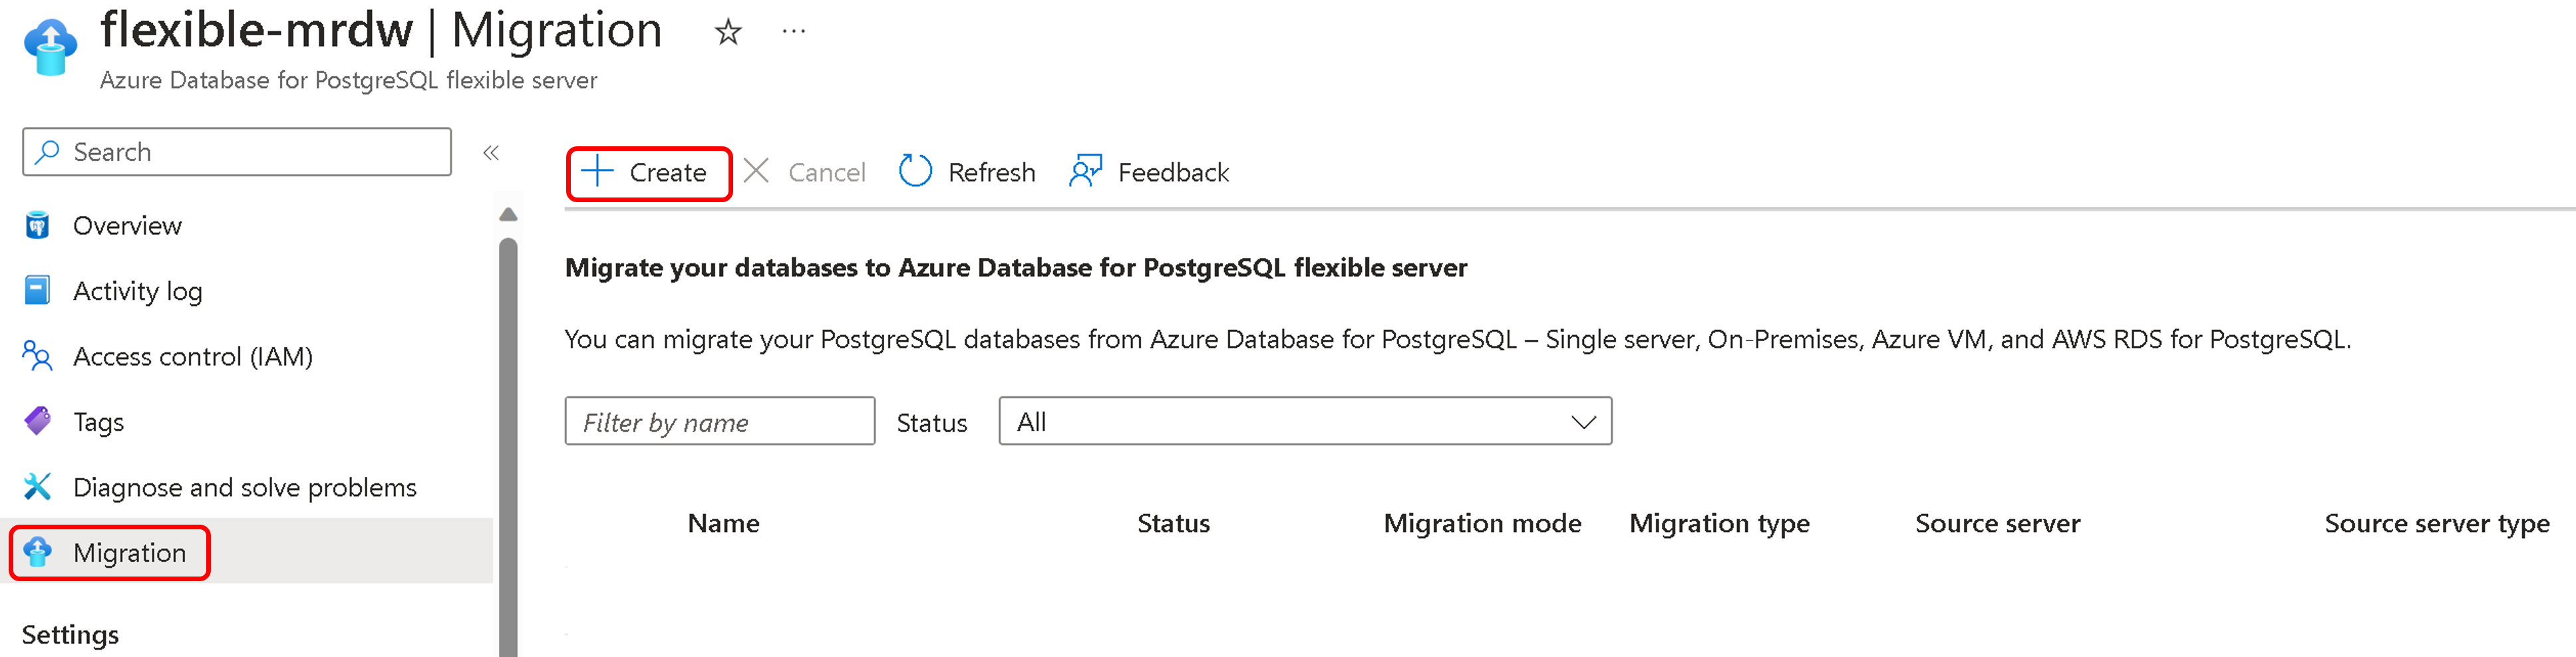Click the purple Tags icon
Screen dimensions: 2576x657
click(x=37, y=421)
